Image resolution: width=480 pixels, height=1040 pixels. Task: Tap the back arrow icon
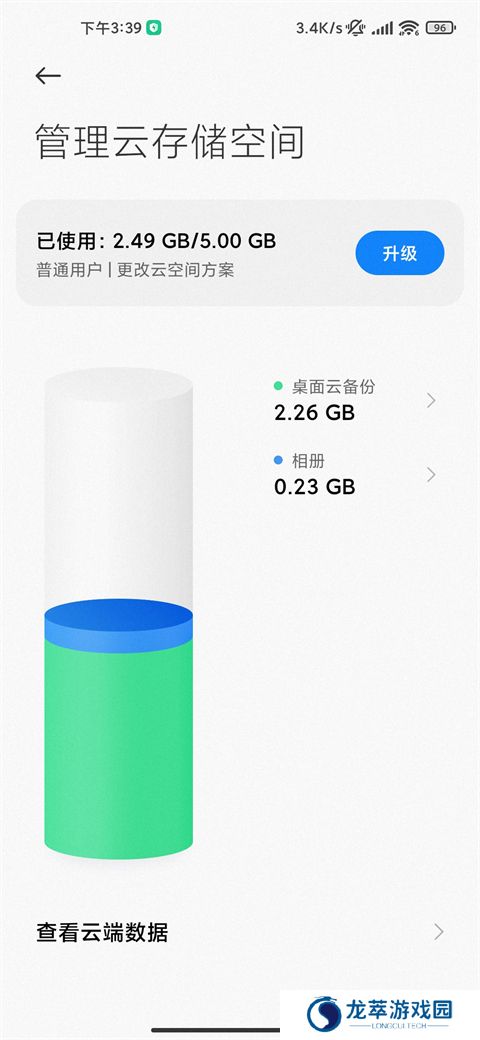point(48,76)
